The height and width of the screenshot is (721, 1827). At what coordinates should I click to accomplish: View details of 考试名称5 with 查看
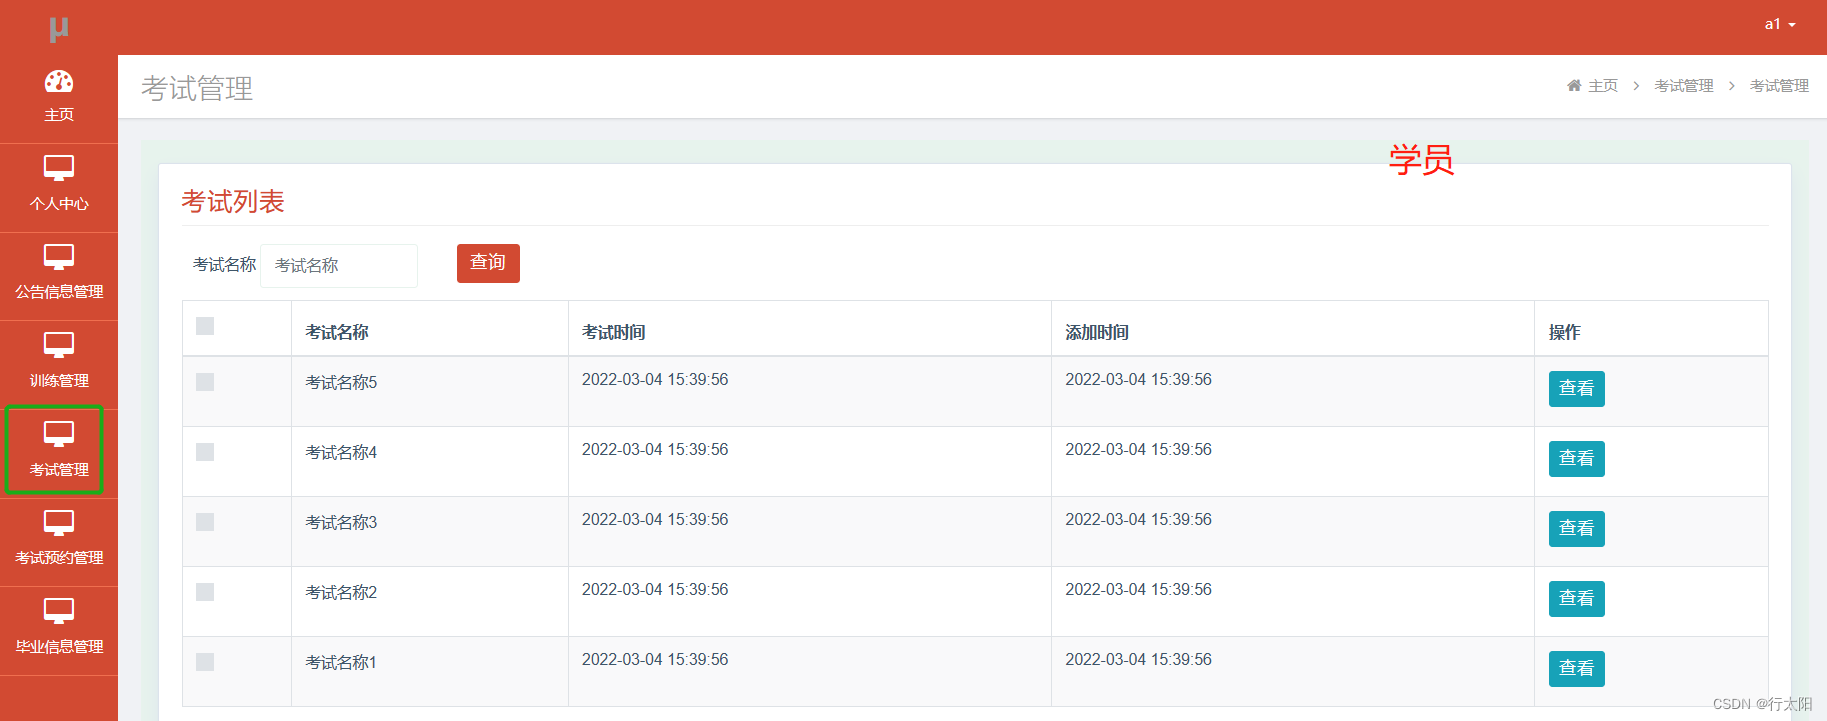[1576, 389]
